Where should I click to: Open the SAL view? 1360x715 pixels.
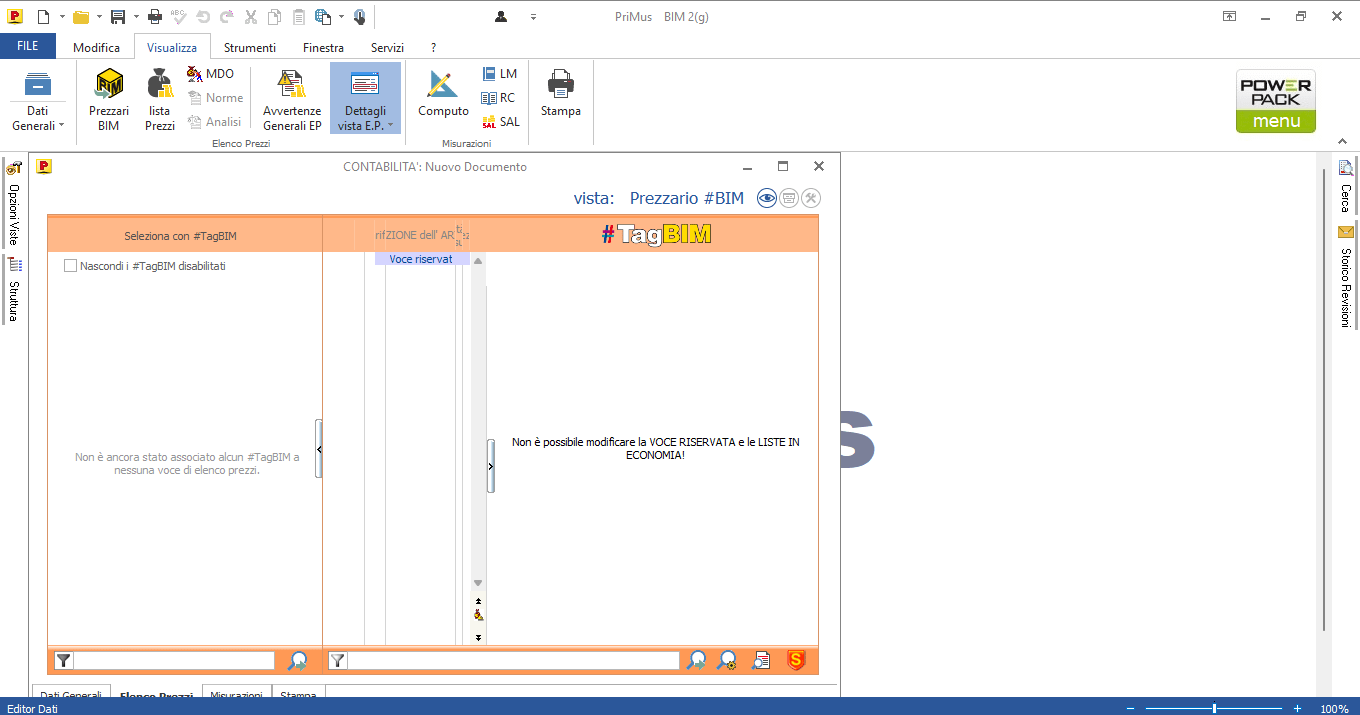click(x=501, y=122)
